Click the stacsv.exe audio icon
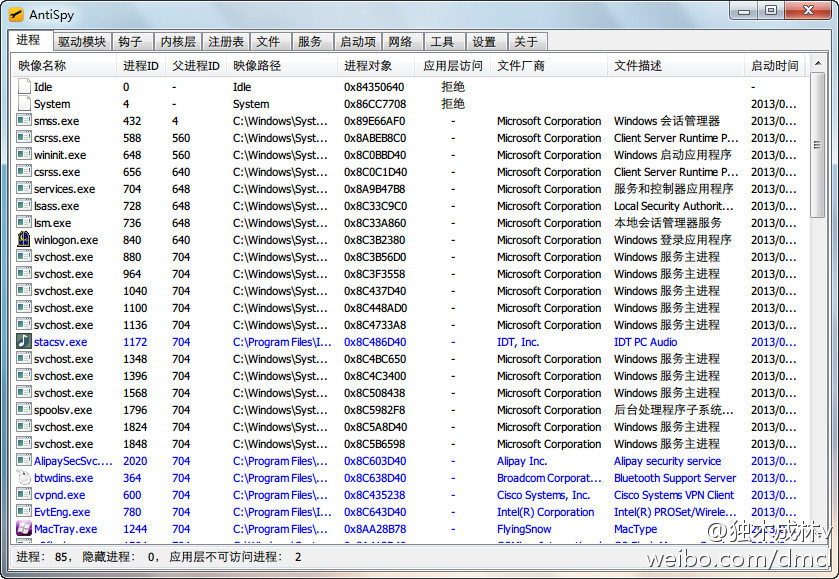This screenshot has height=579, width=839. [24, 342]
